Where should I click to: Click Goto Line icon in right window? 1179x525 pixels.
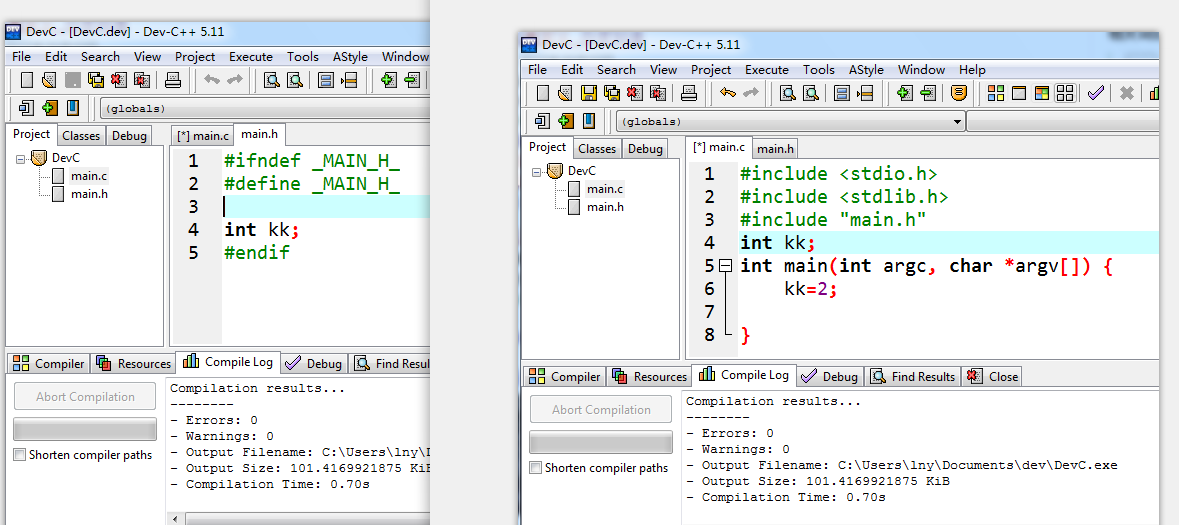[x=865, y=93]
